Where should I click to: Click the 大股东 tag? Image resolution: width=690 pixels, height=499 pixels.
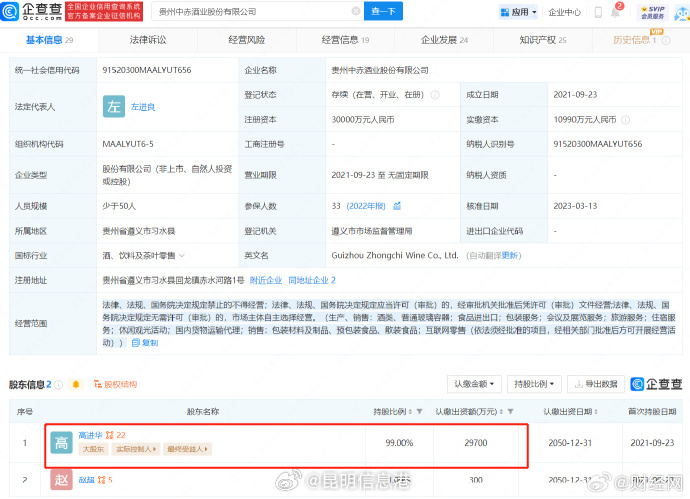tap(93, 449)
